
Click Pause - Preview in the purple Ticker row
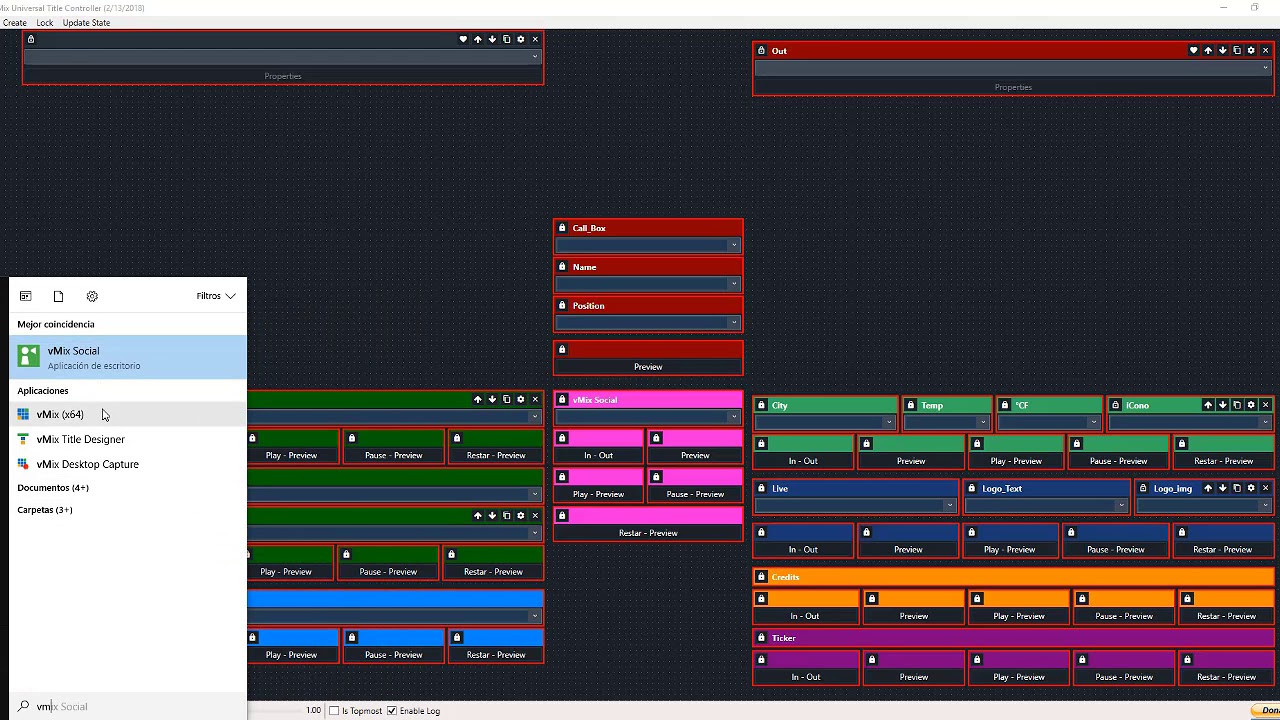[1124, 677]
